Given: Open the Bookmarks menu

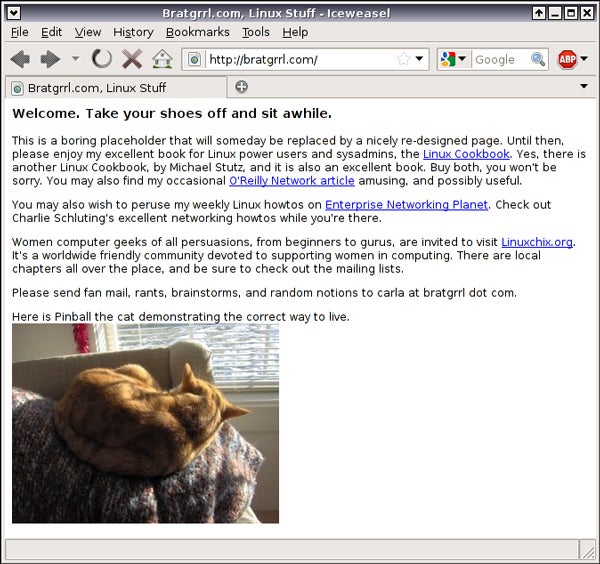Looking at the screenshot, I should (197, 32).
